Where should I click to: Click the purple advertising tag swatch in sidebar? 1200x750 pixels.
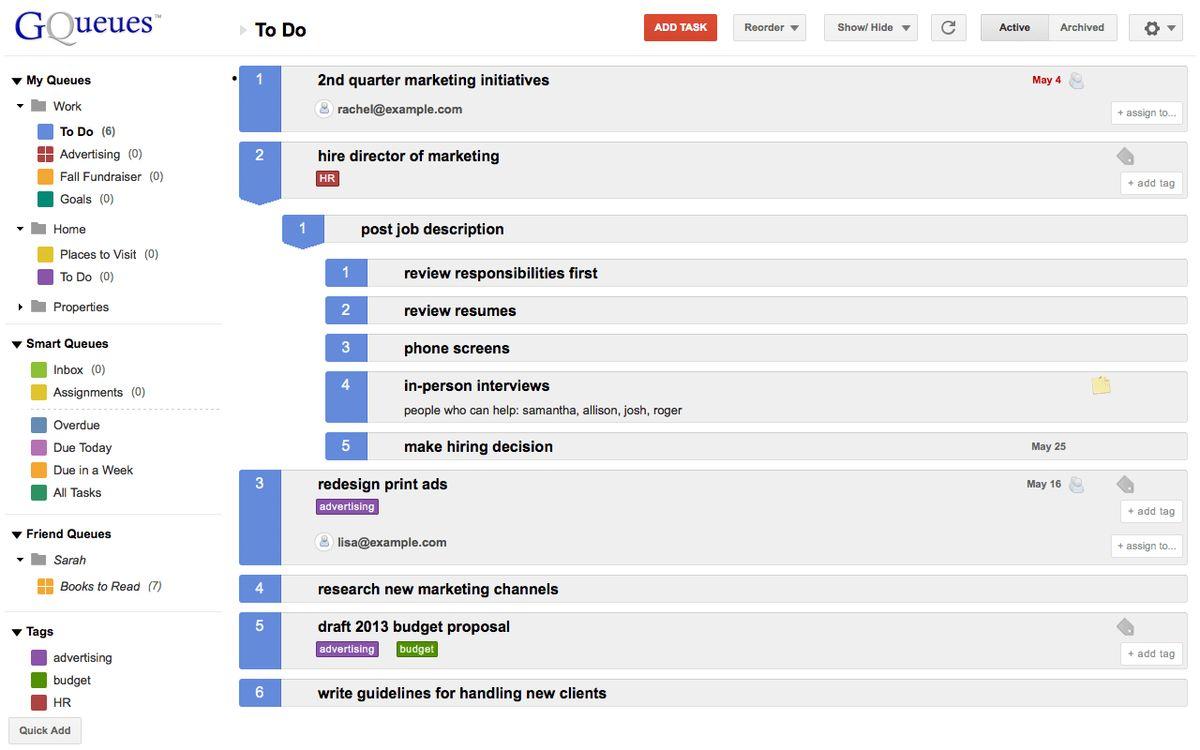click(x=39, y=658)
